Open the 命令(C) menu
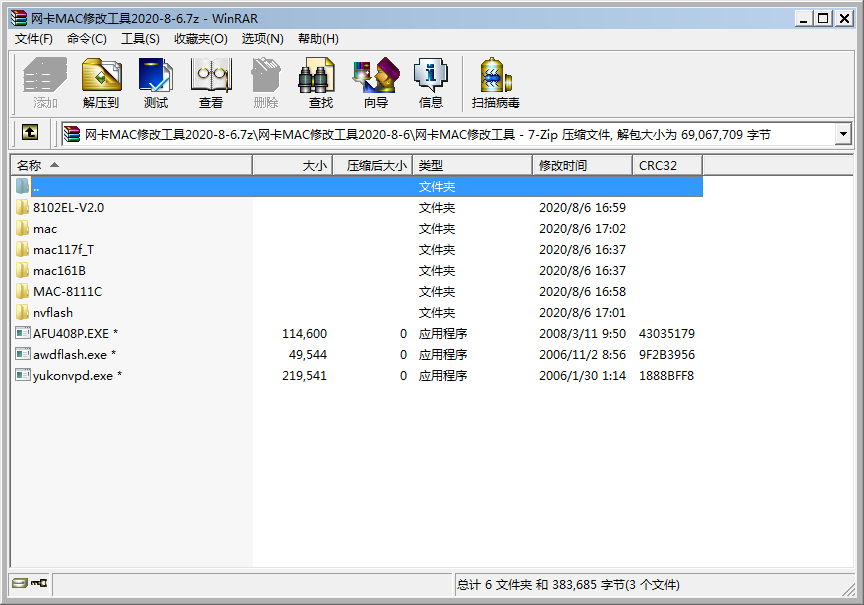This screenshot has width=864, height=605. (x=87, y=39)
